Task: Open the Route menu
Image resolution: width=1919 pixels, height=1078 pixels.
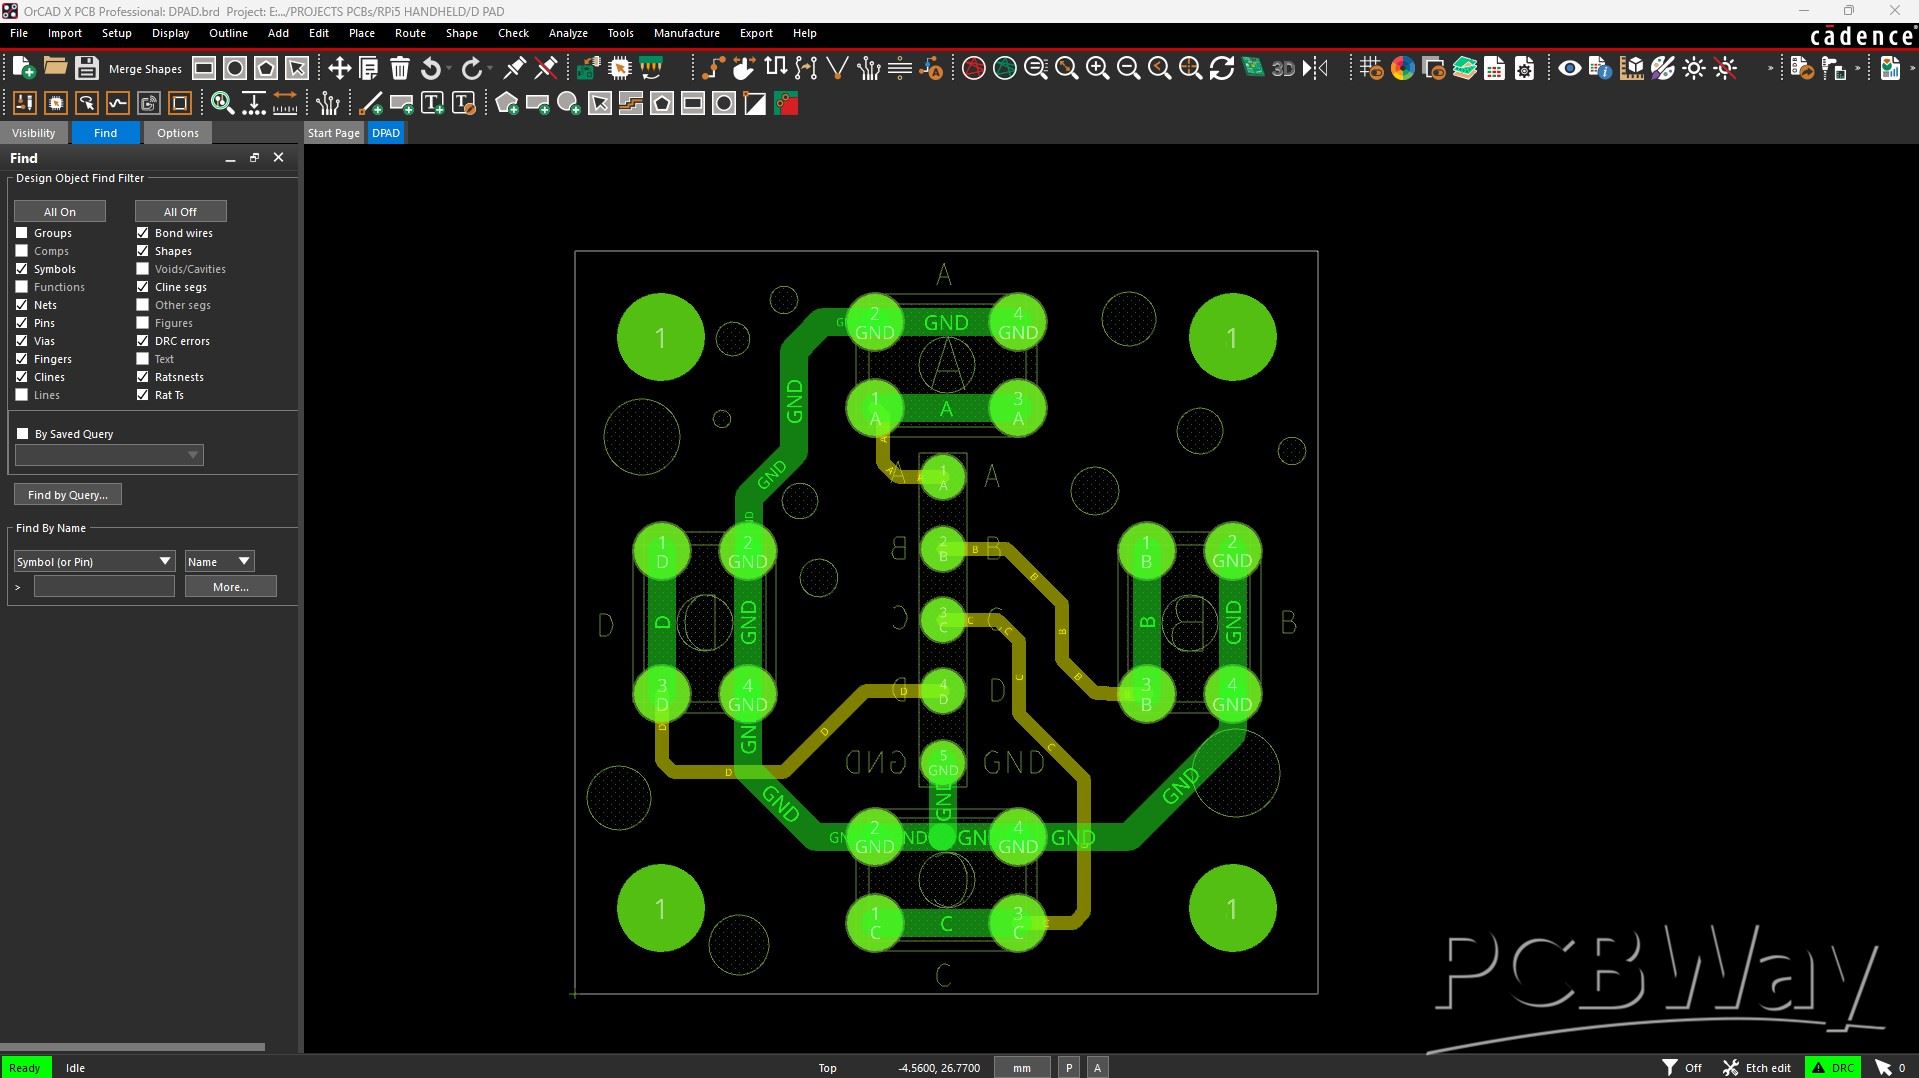Action: 410,33
